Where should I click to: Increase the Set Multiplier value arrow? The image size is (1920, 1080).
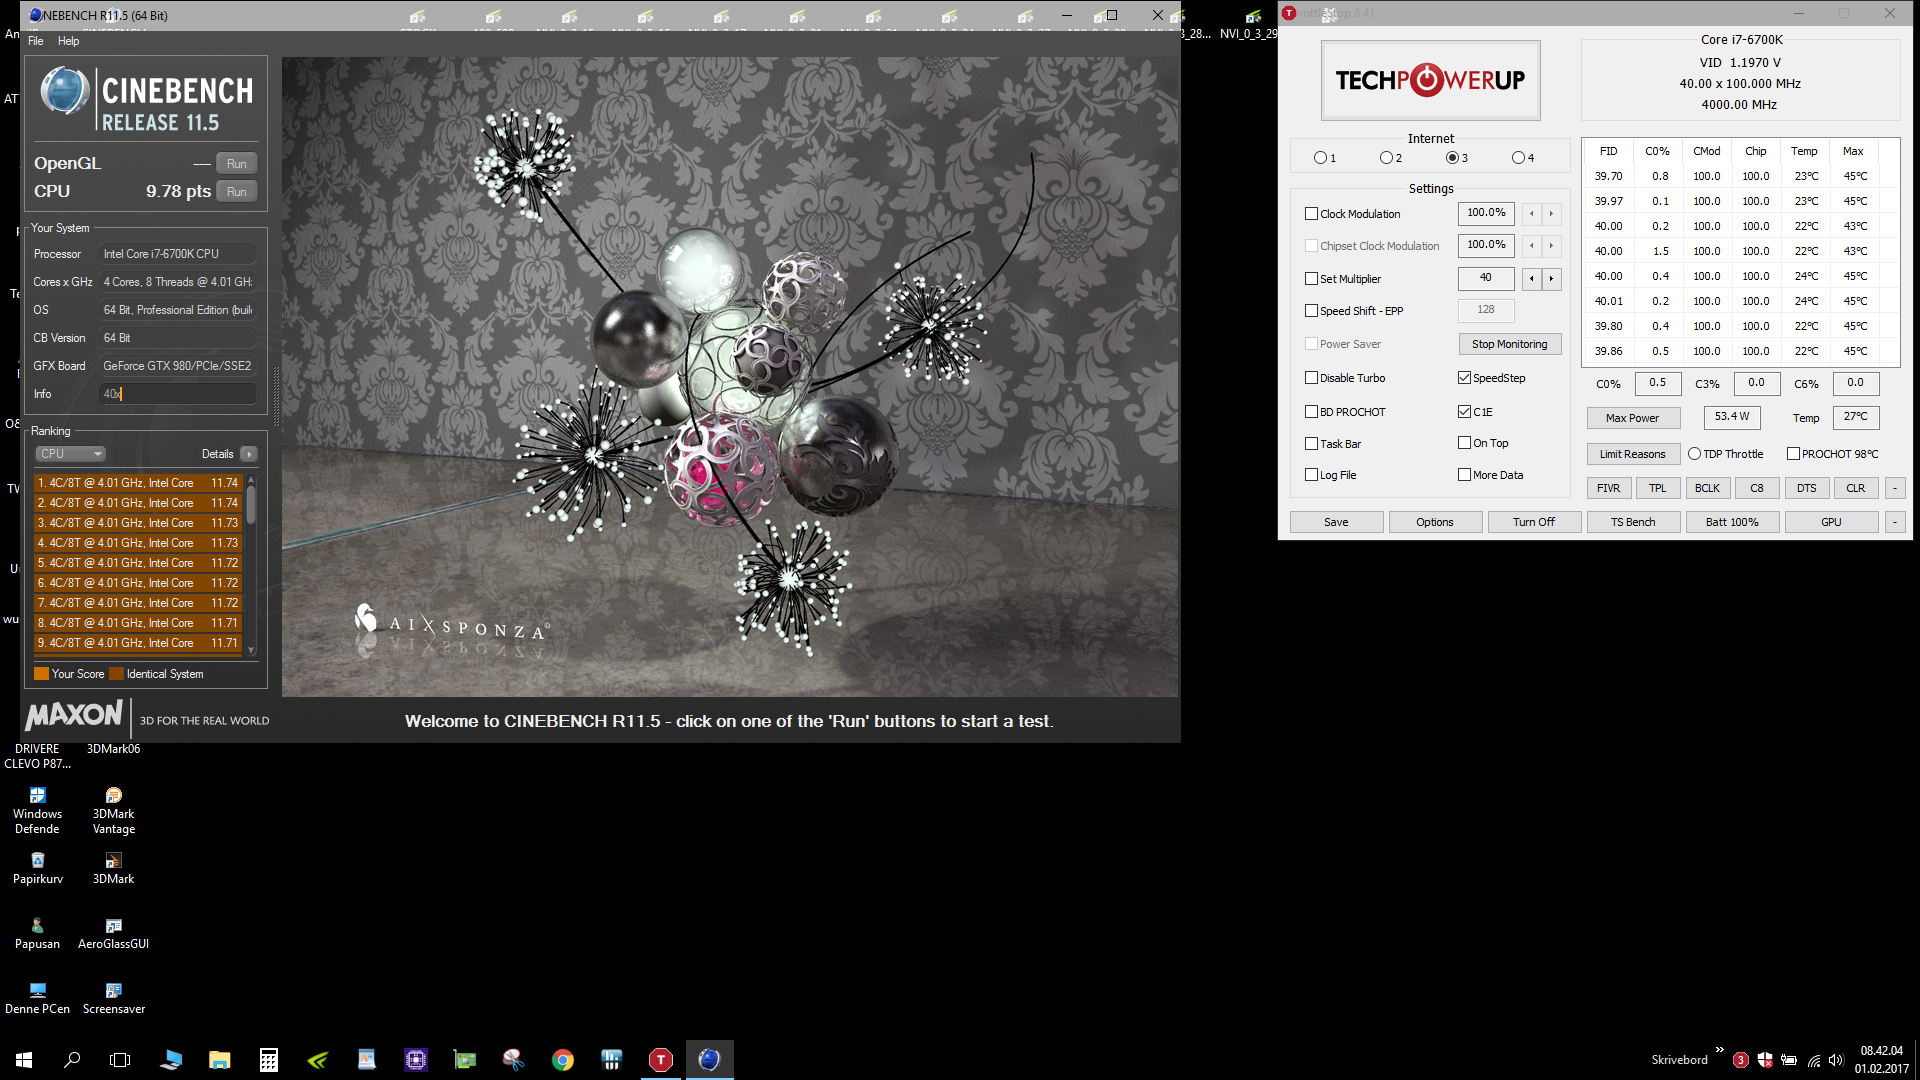point(1551,279)
